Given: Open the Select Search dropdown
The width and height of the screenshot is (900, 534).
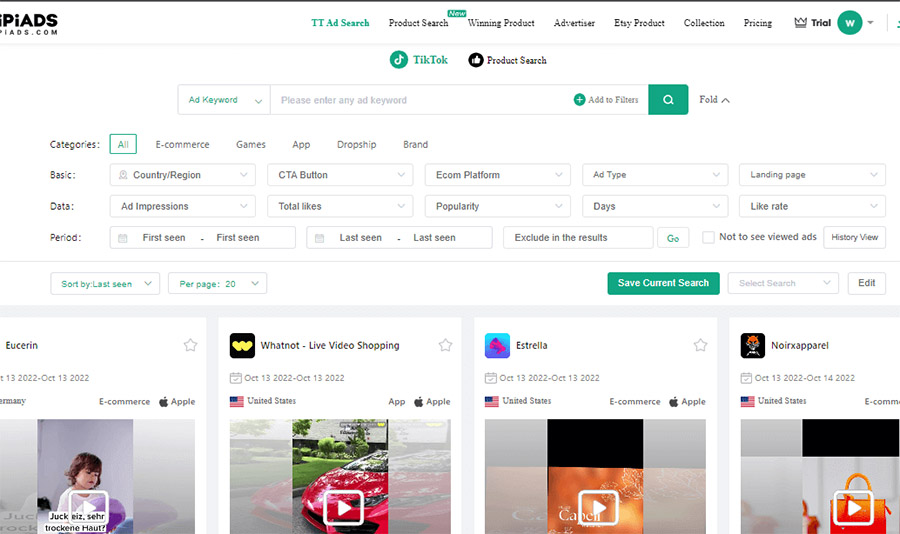Looking at the screenshot, I should click(x=783, y=283).
